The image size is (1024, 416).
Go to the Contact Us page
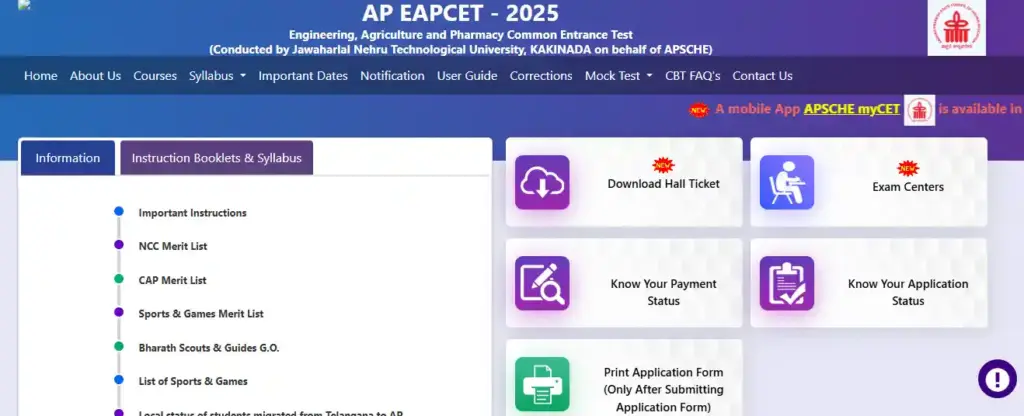[762, 76]
